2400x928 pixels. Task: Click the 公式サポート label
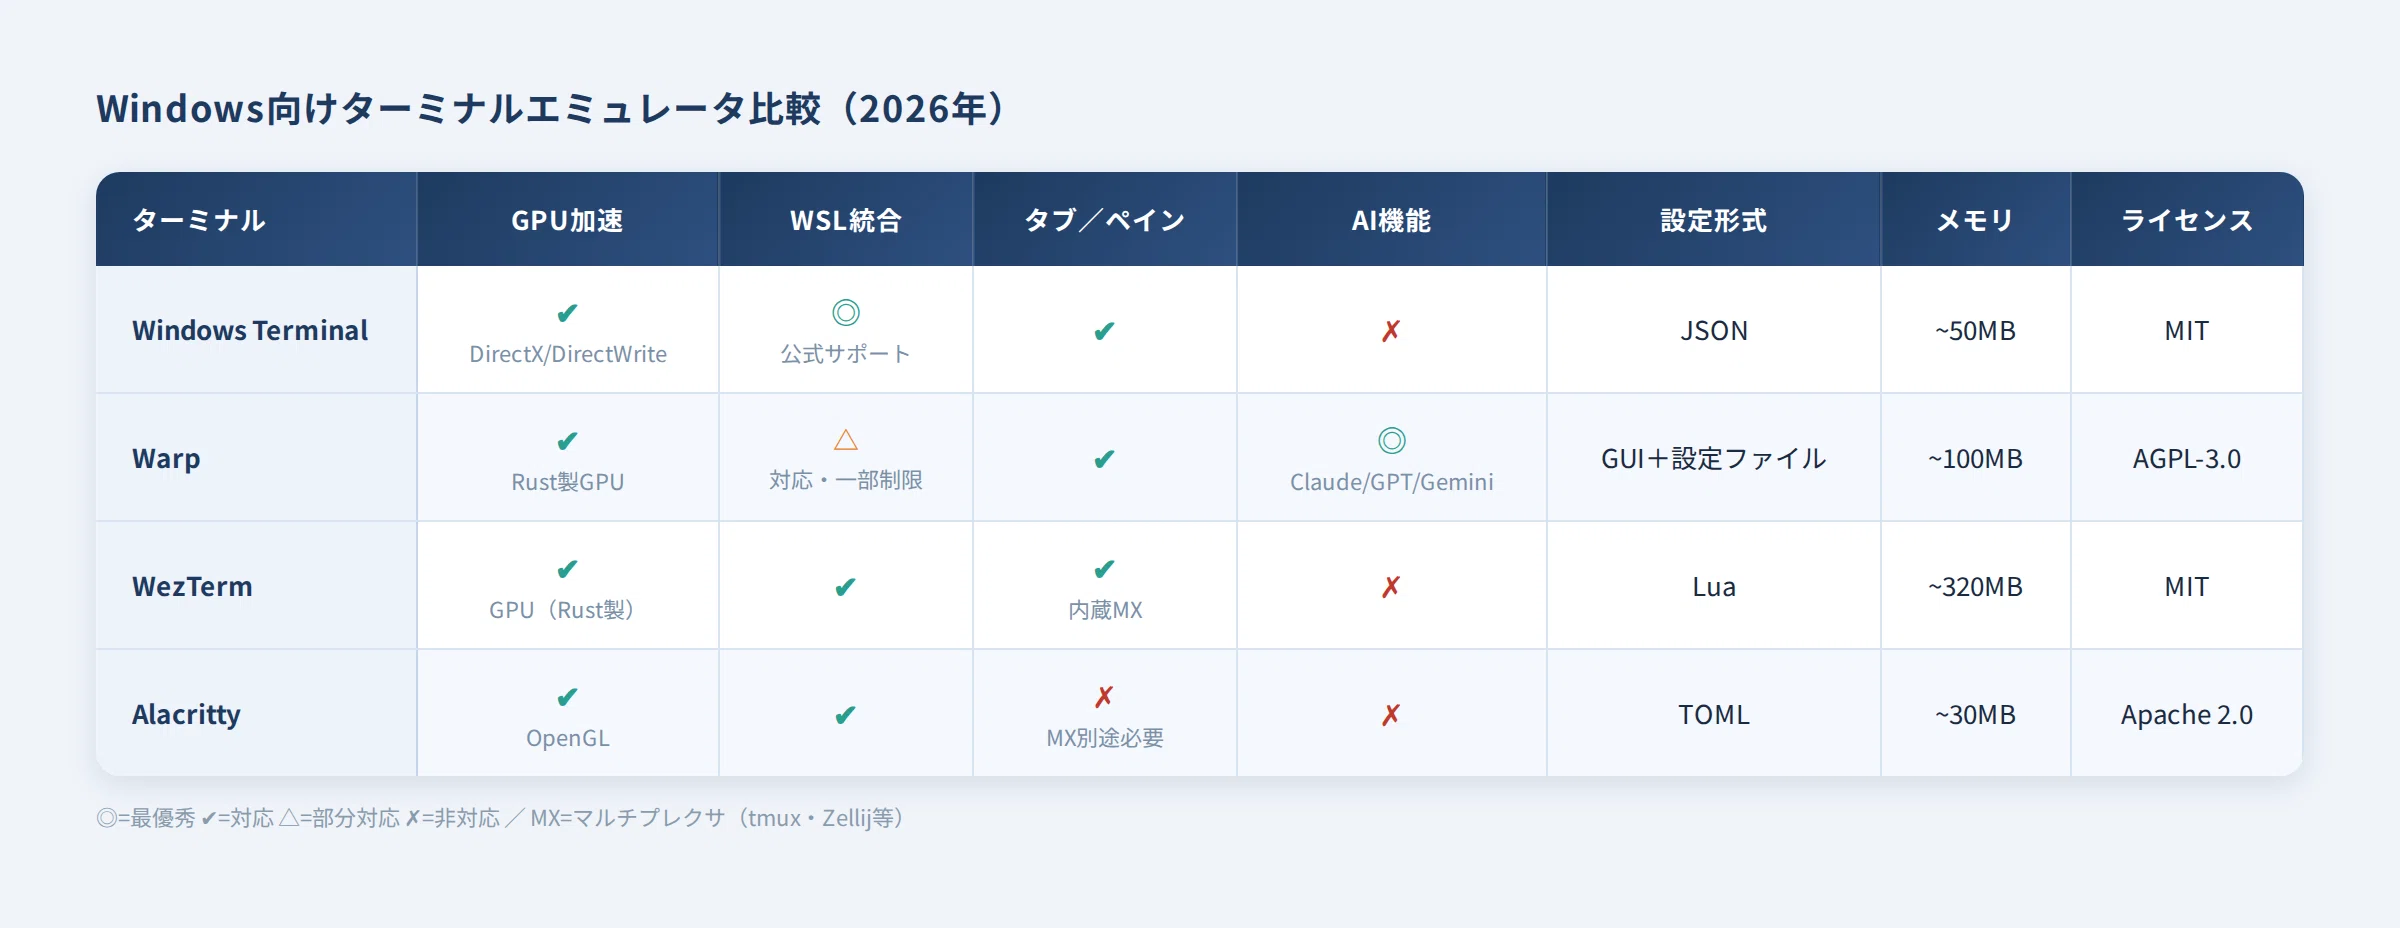(x=846, y=354)
